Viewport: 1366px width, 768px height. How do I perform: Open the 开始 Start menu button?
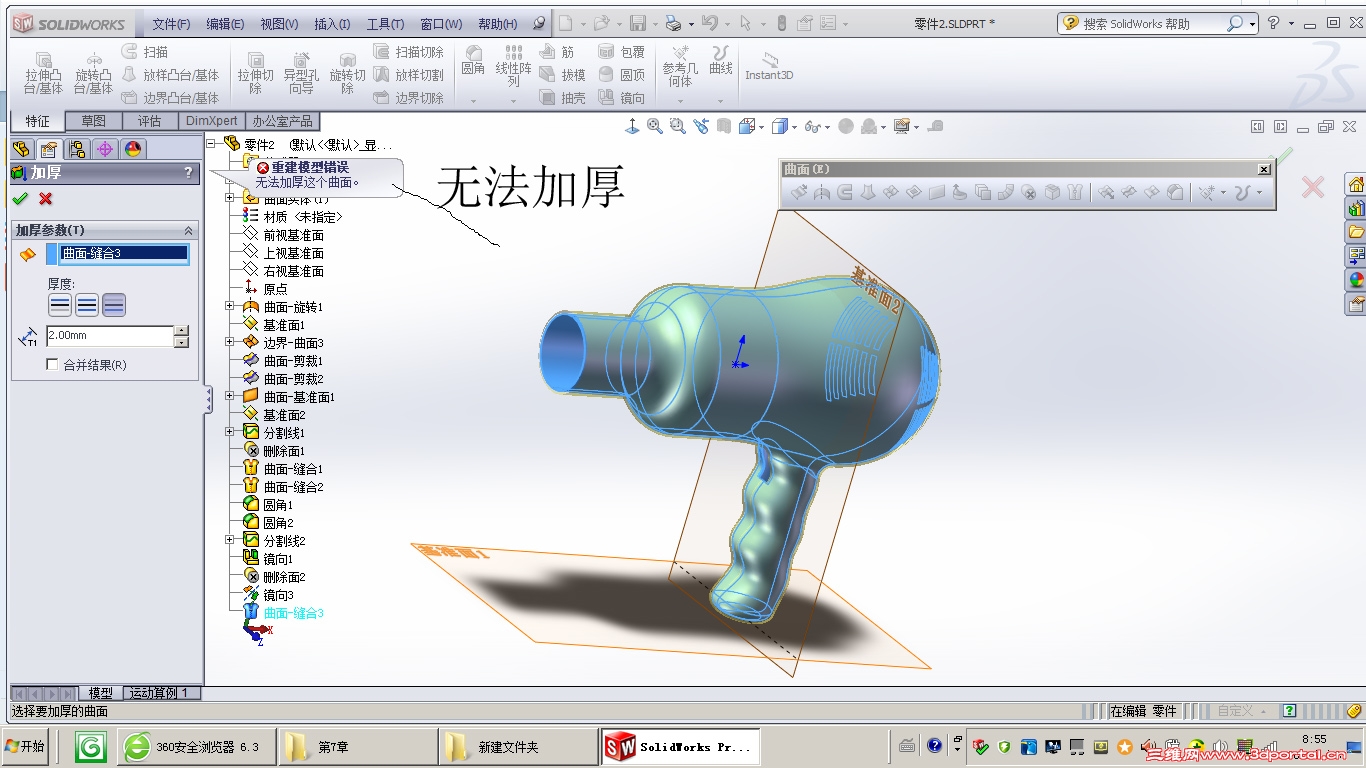pos(25,746)
